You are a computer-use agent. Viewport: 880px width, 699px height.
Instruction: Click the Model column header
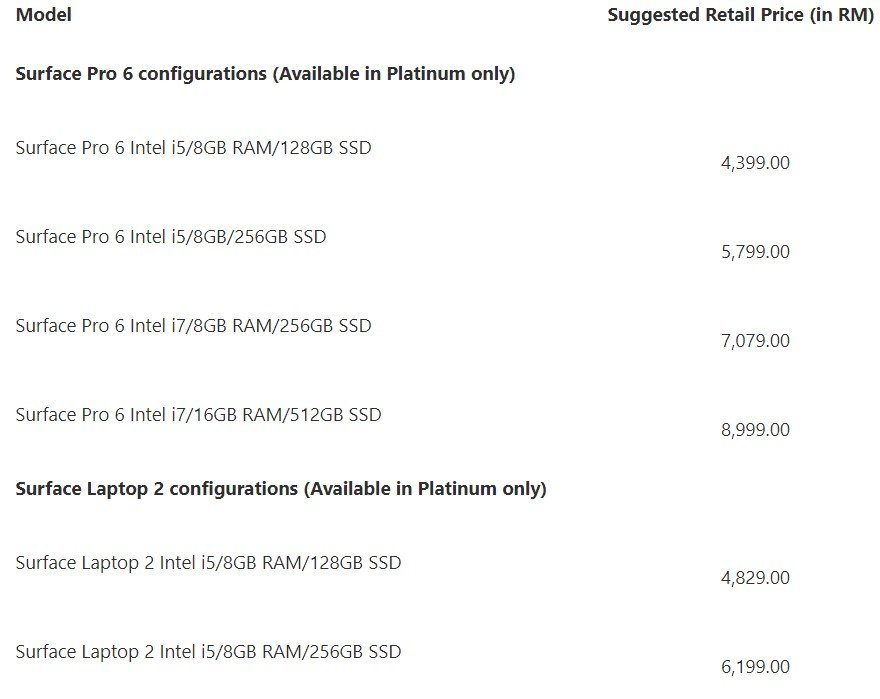(x=44, y=15)
